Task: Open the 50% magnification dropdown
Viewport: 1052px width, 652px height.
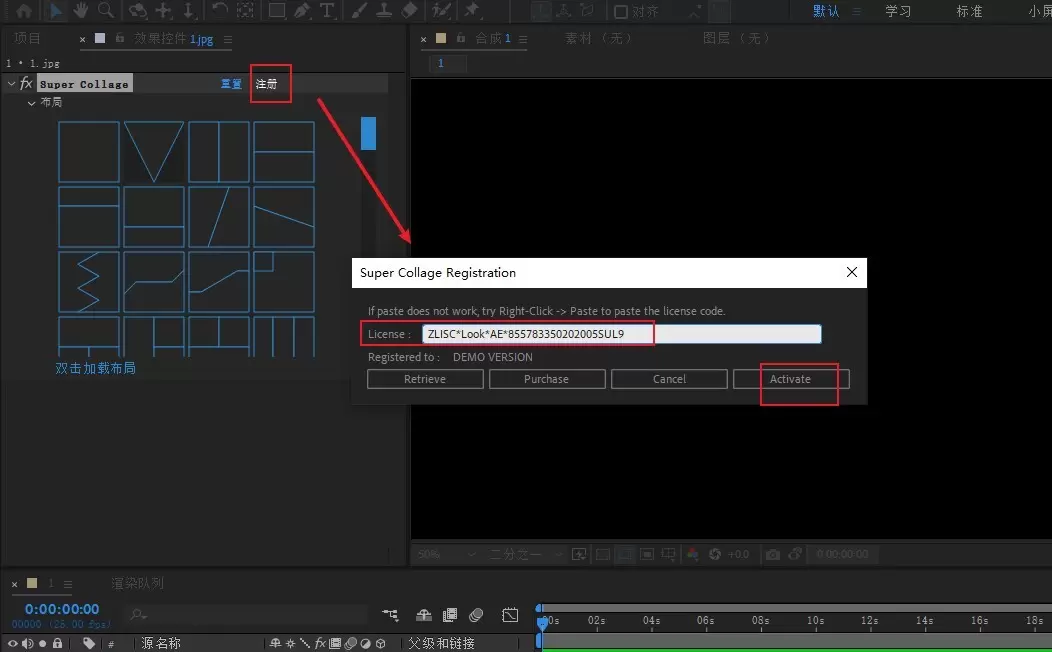Action: tap(448, 554)
